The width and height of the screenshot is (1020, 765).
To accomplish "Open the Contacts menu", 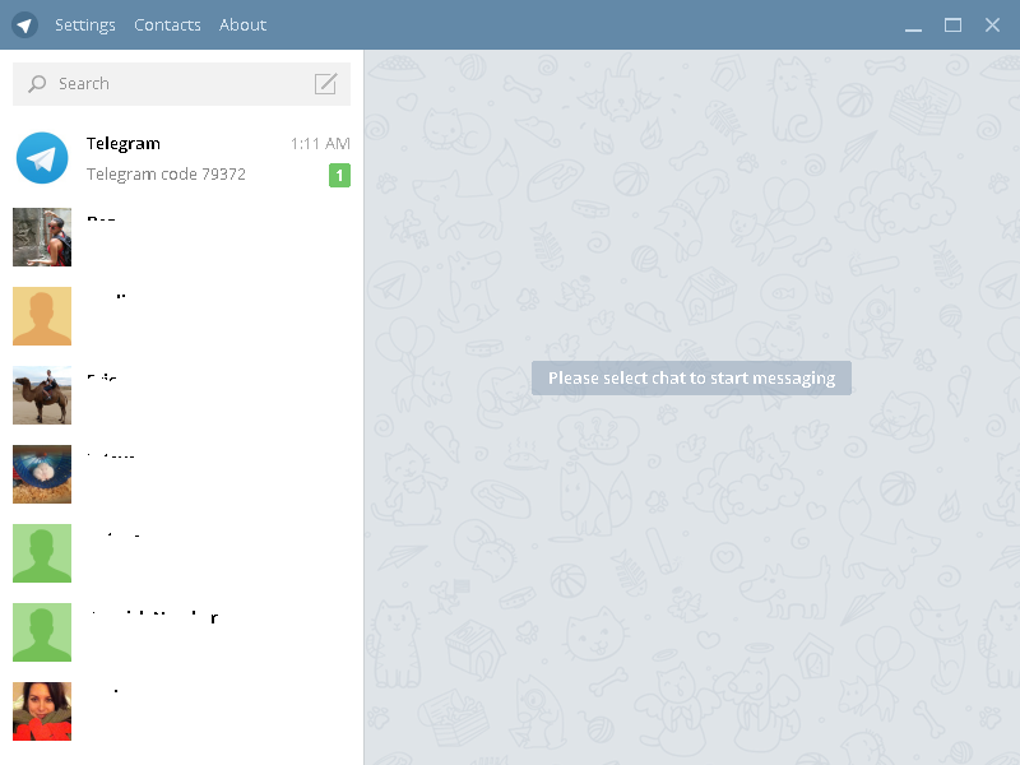I will tap(167, 25).
